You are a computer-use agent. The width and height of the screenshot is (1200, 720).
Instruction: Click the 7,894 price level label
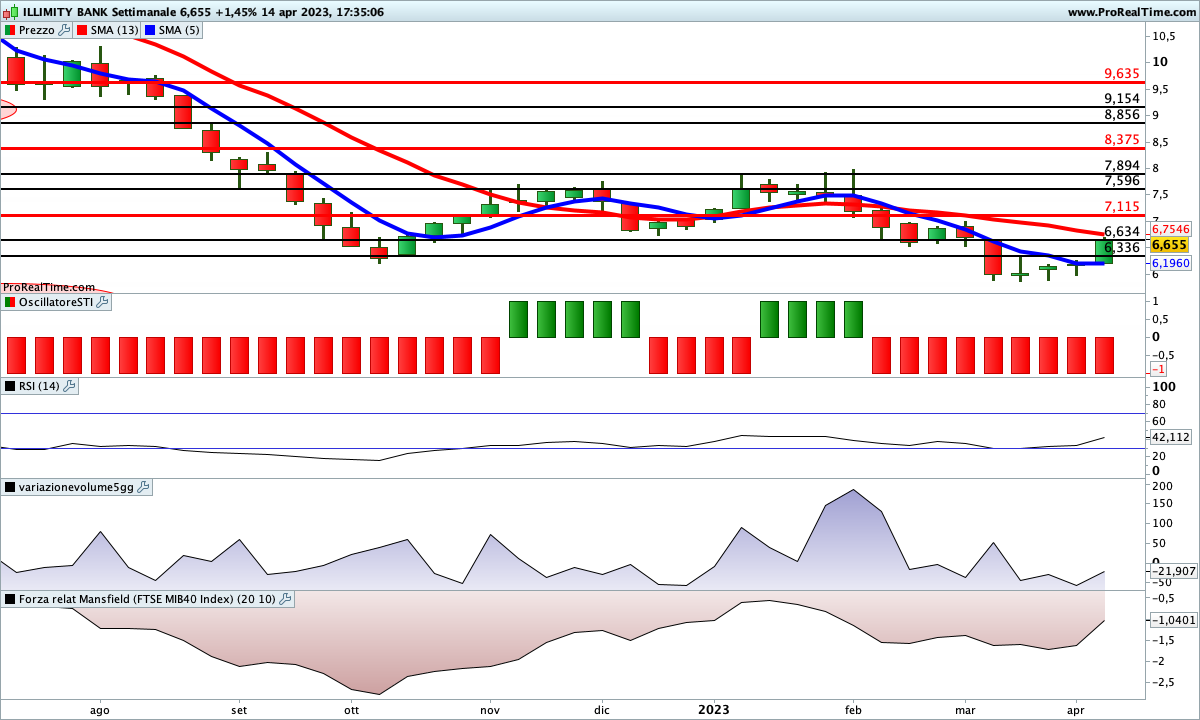1122,165
